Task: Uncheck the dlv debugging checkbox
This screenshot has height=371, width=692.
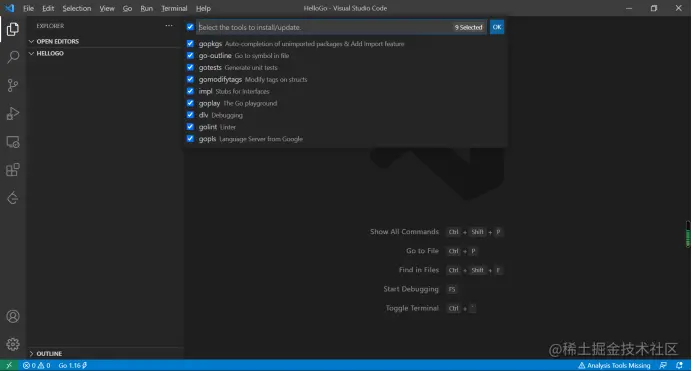Action: pos(190,115)
